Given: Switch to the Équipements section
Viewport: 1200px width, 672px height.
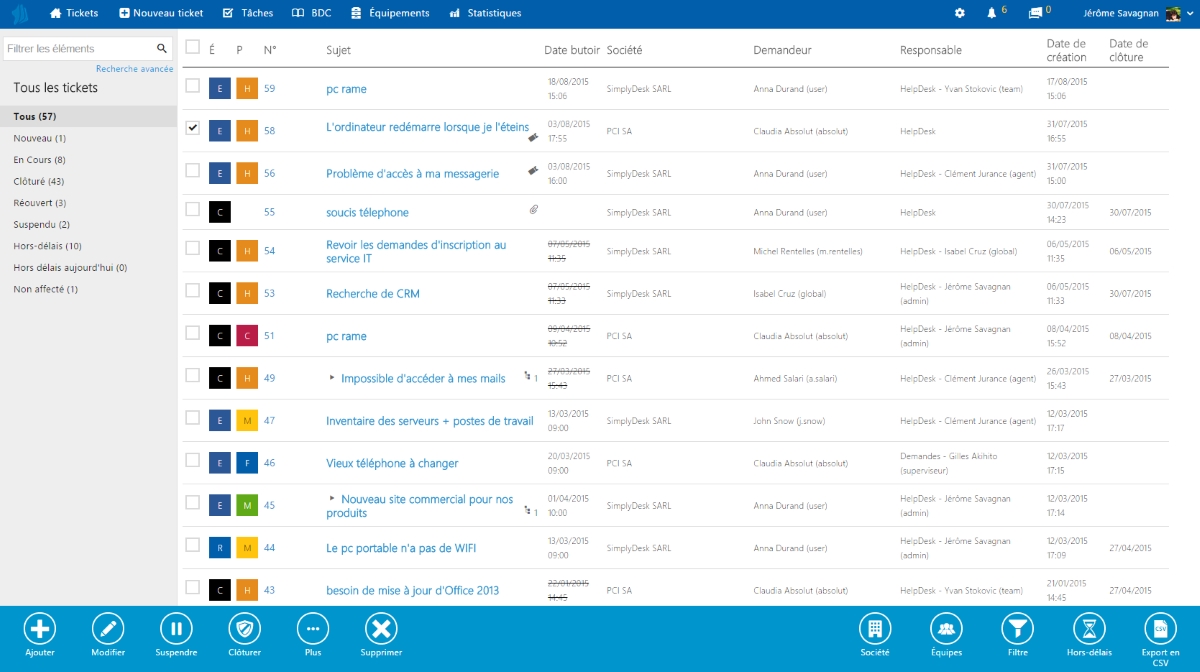Looking at the screenshot, I should point(390,13).
